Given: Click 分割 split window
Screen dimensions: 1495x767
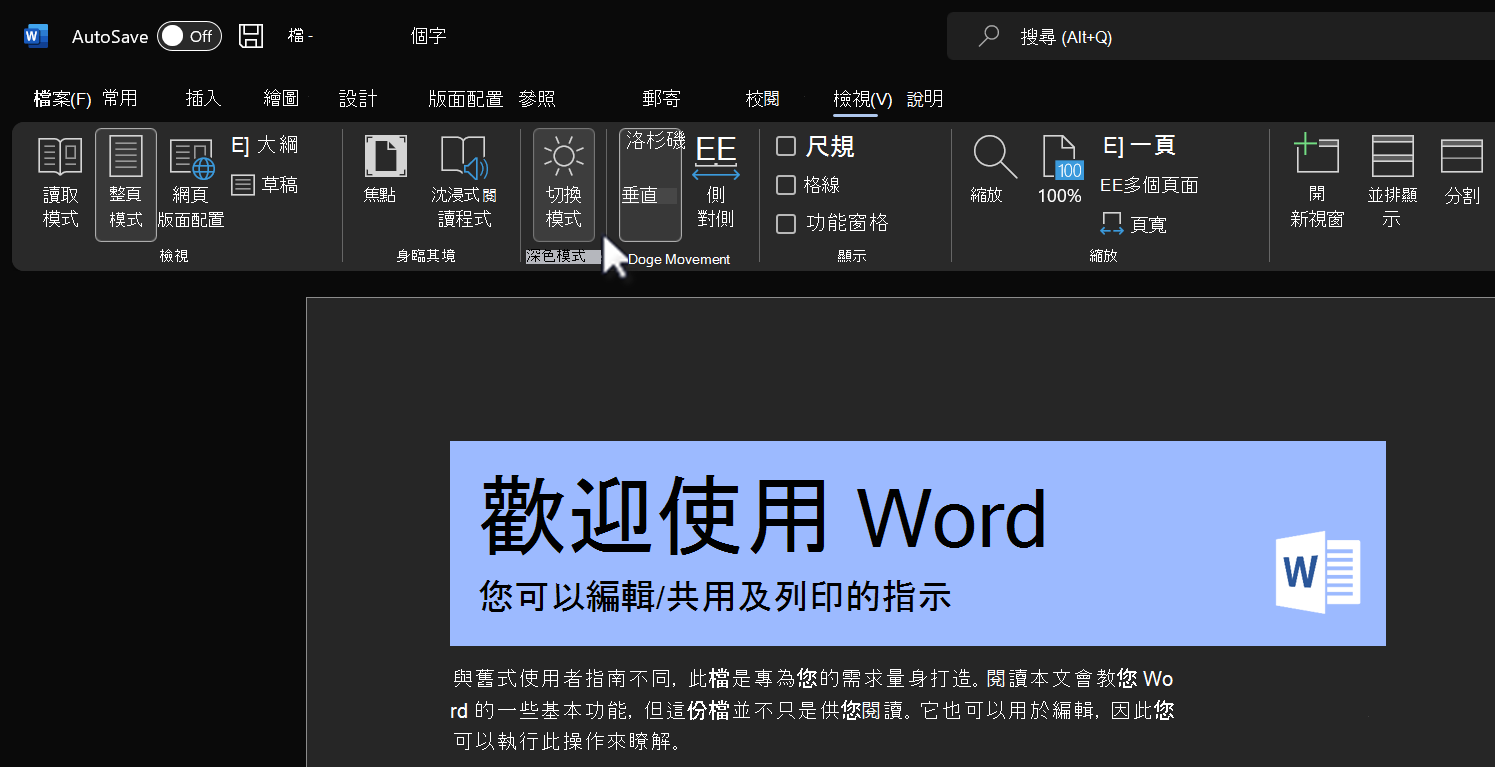Looking at the screenshot, I should click(1462, 170).
